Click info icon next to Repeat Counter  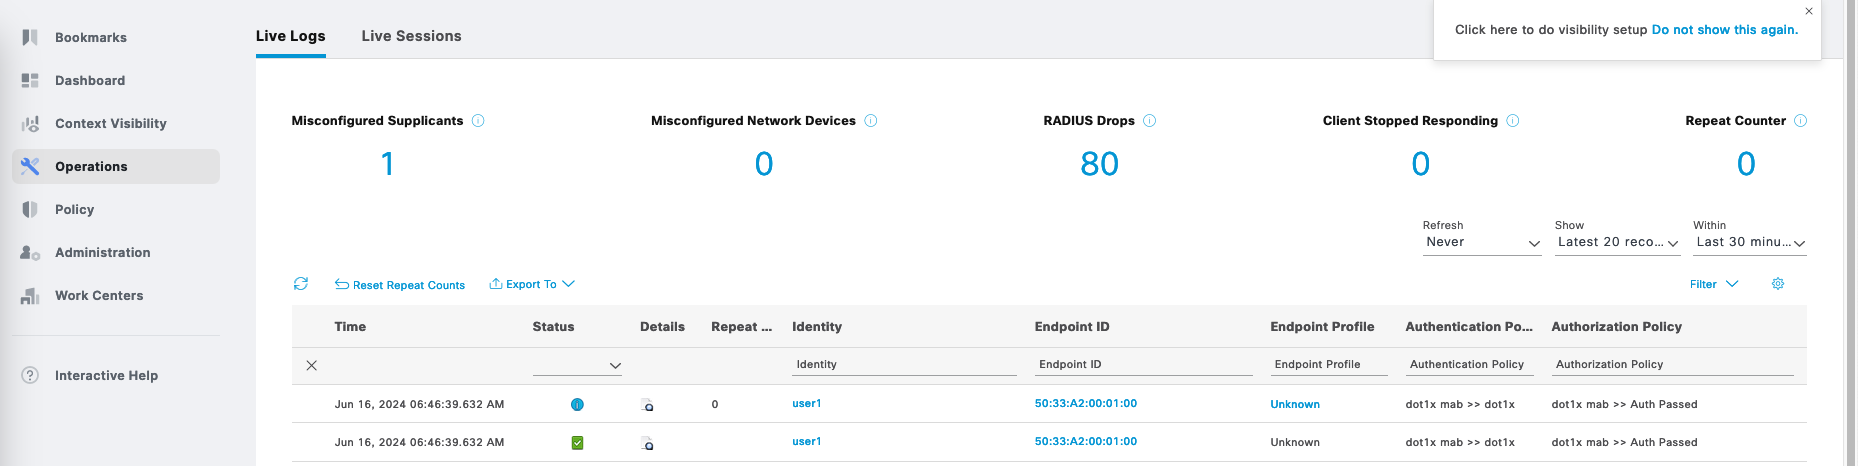click(x=1800, y=121)
